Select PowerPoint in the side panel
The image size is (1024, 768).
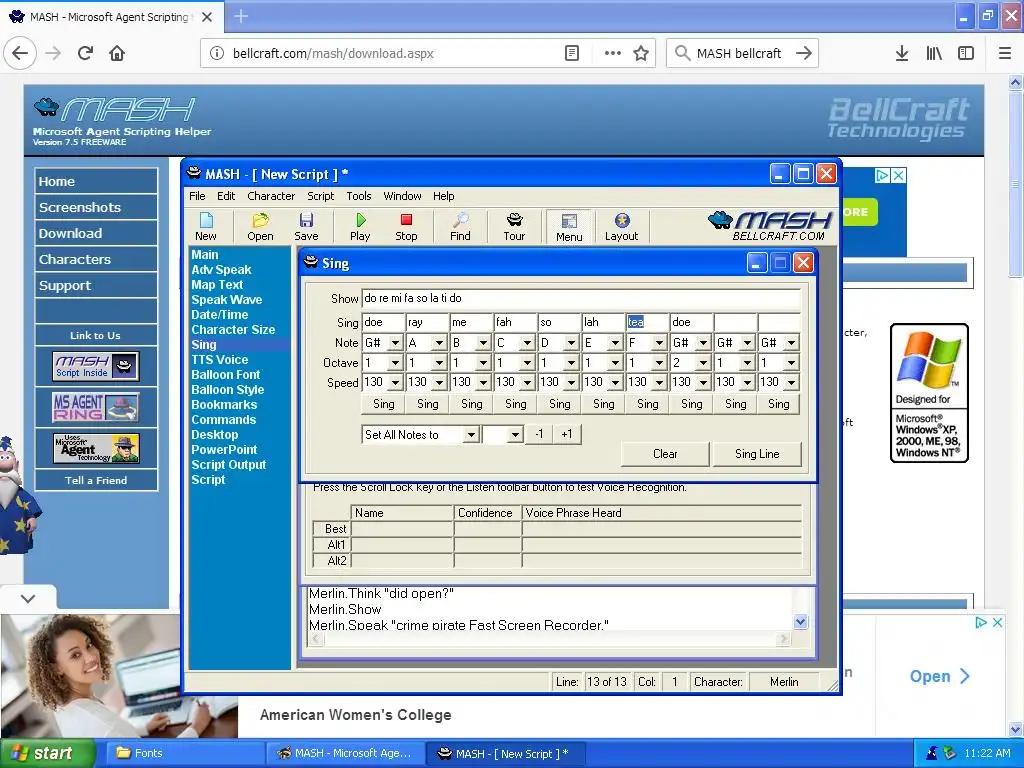point(224,450)
